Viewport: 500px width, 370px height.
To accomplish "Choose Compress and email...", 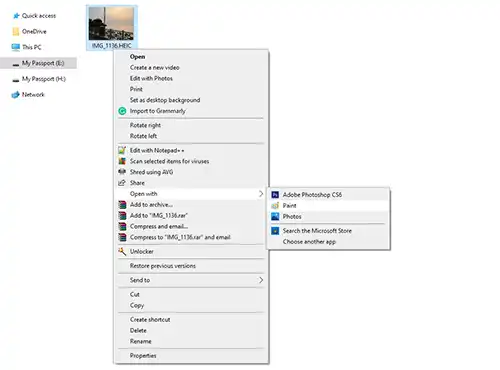I will [x=191, y=227].
